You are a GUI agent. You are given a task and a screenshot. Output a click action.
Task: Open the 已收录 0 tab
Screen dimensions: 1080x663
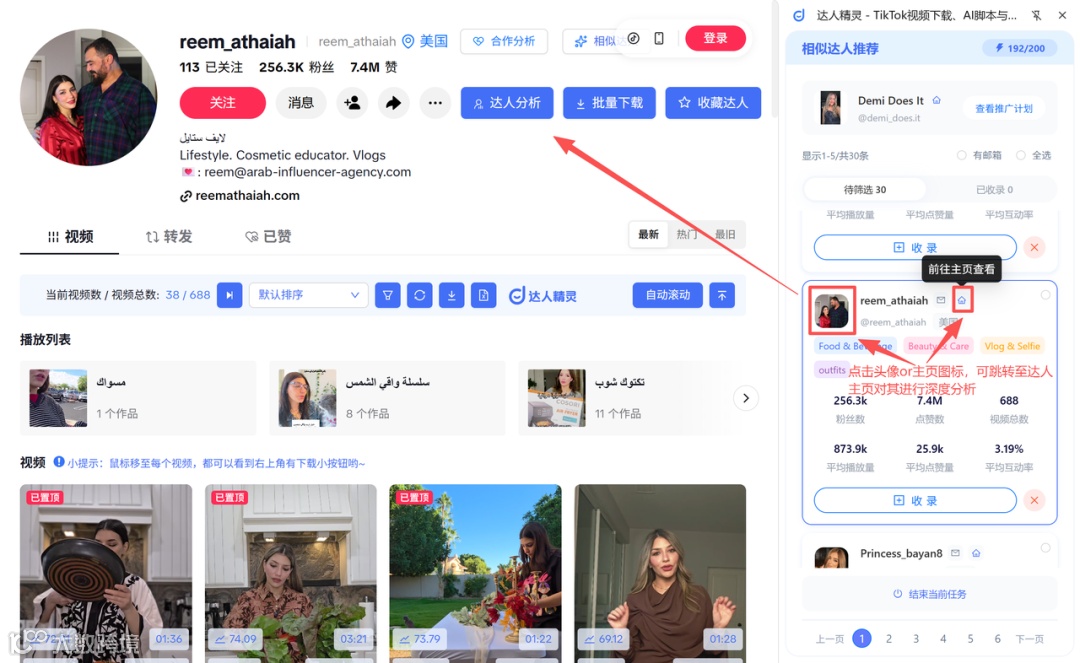click(994, 189)
